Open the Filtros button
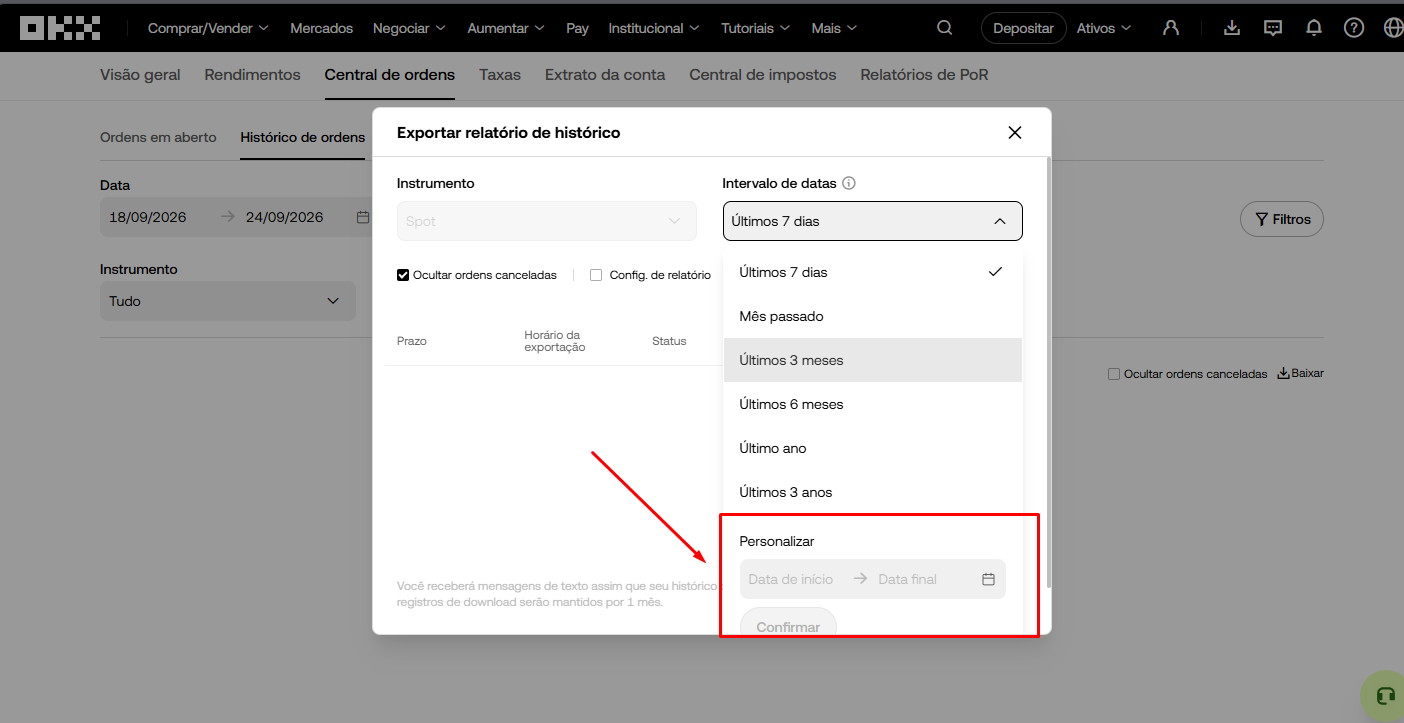Screen dimensions: 1404x723 click(x=1282, y=219)
